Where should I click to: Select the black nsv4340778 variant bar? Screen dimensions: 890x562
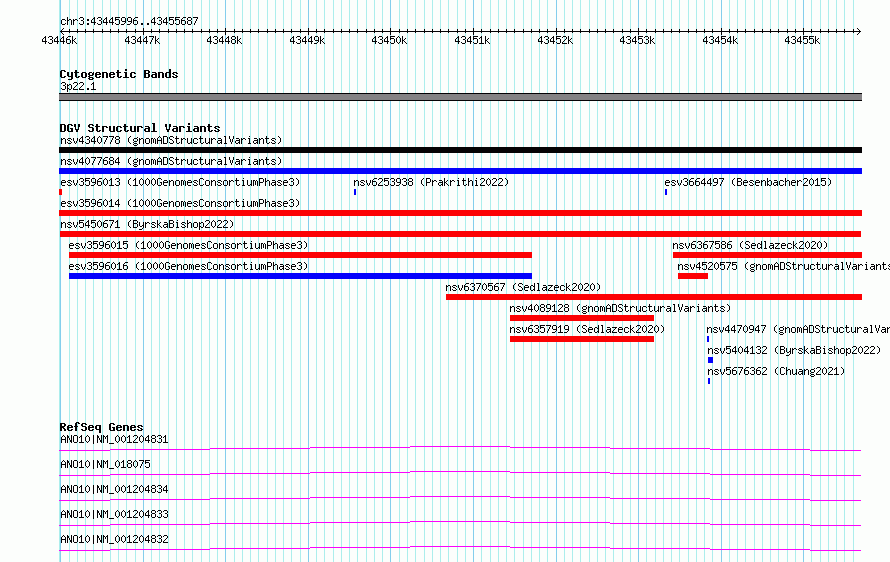460,150
